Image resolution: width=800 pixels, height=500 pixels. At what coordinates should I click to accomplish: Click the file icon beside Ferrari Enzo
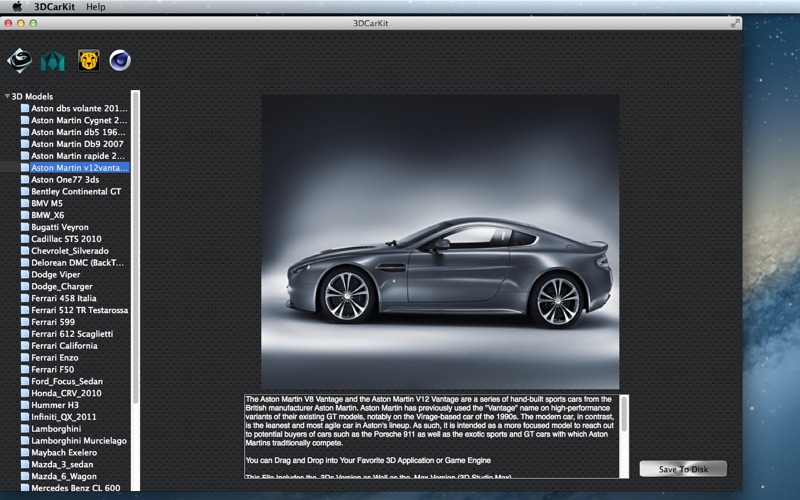coord(24,358)
